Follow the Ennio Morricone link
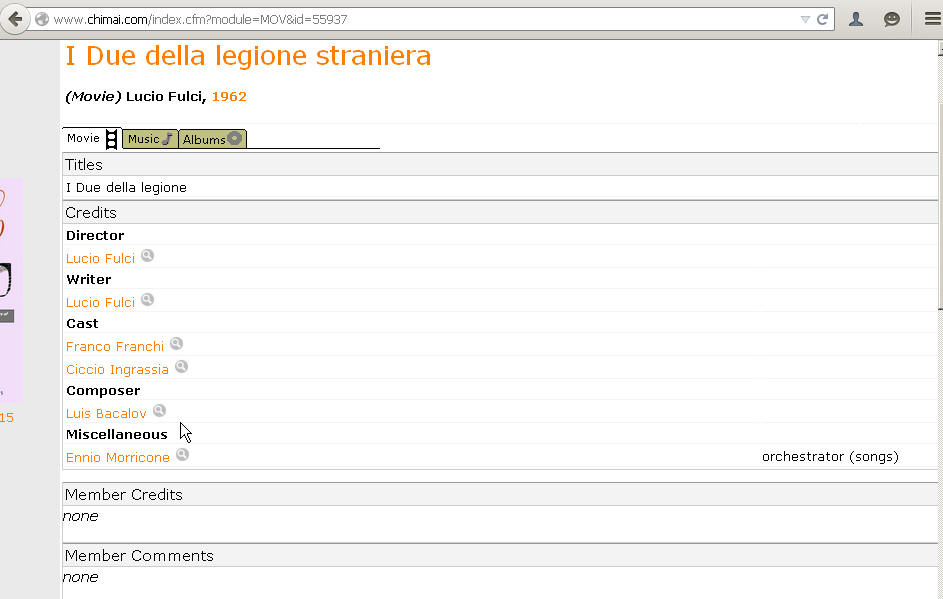The height and width of the screenshot is (599, 943). click(x=118, y=457)
